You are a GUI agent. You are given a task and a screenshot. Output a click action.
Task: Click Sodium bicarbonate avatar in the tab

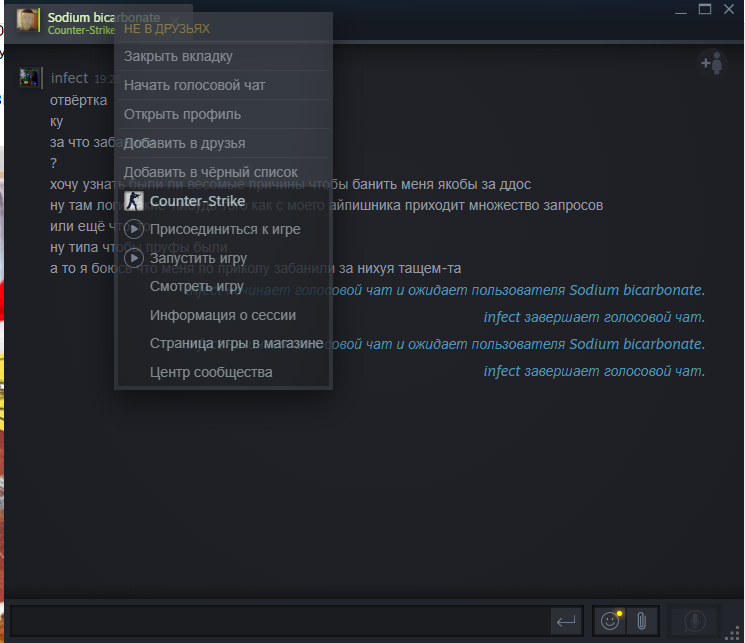click(27, 20)
